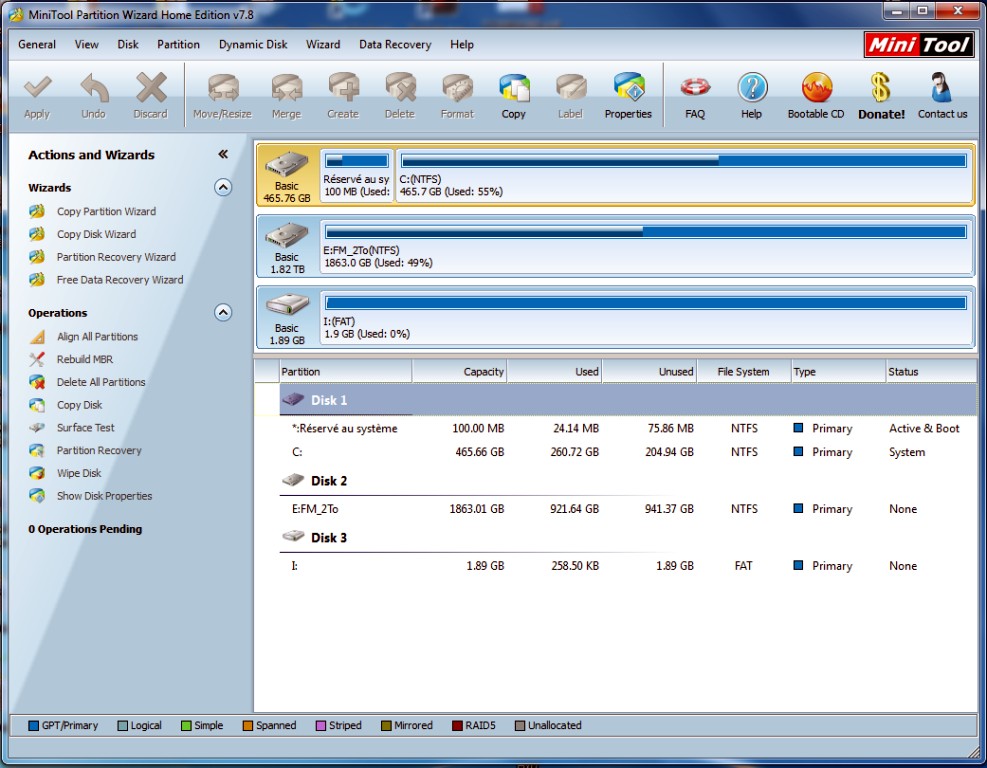Click the Discard X toolbar icon
987x768 pixels.
(x=151, y=88)
